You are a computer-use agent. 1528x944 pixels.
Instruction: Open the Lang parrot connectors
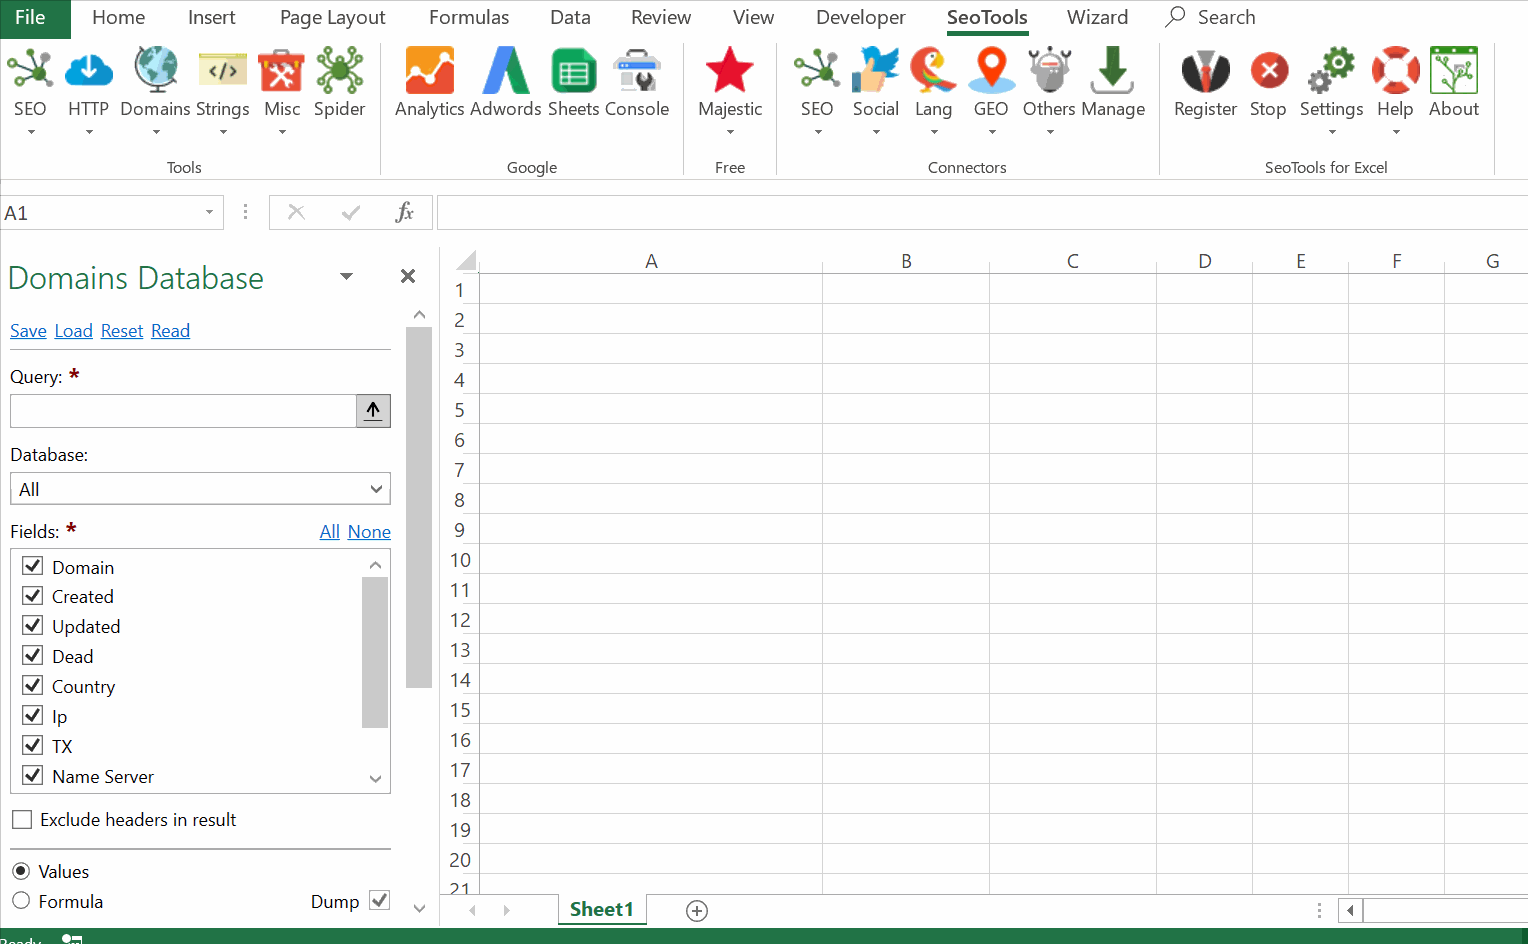[933, 70]
